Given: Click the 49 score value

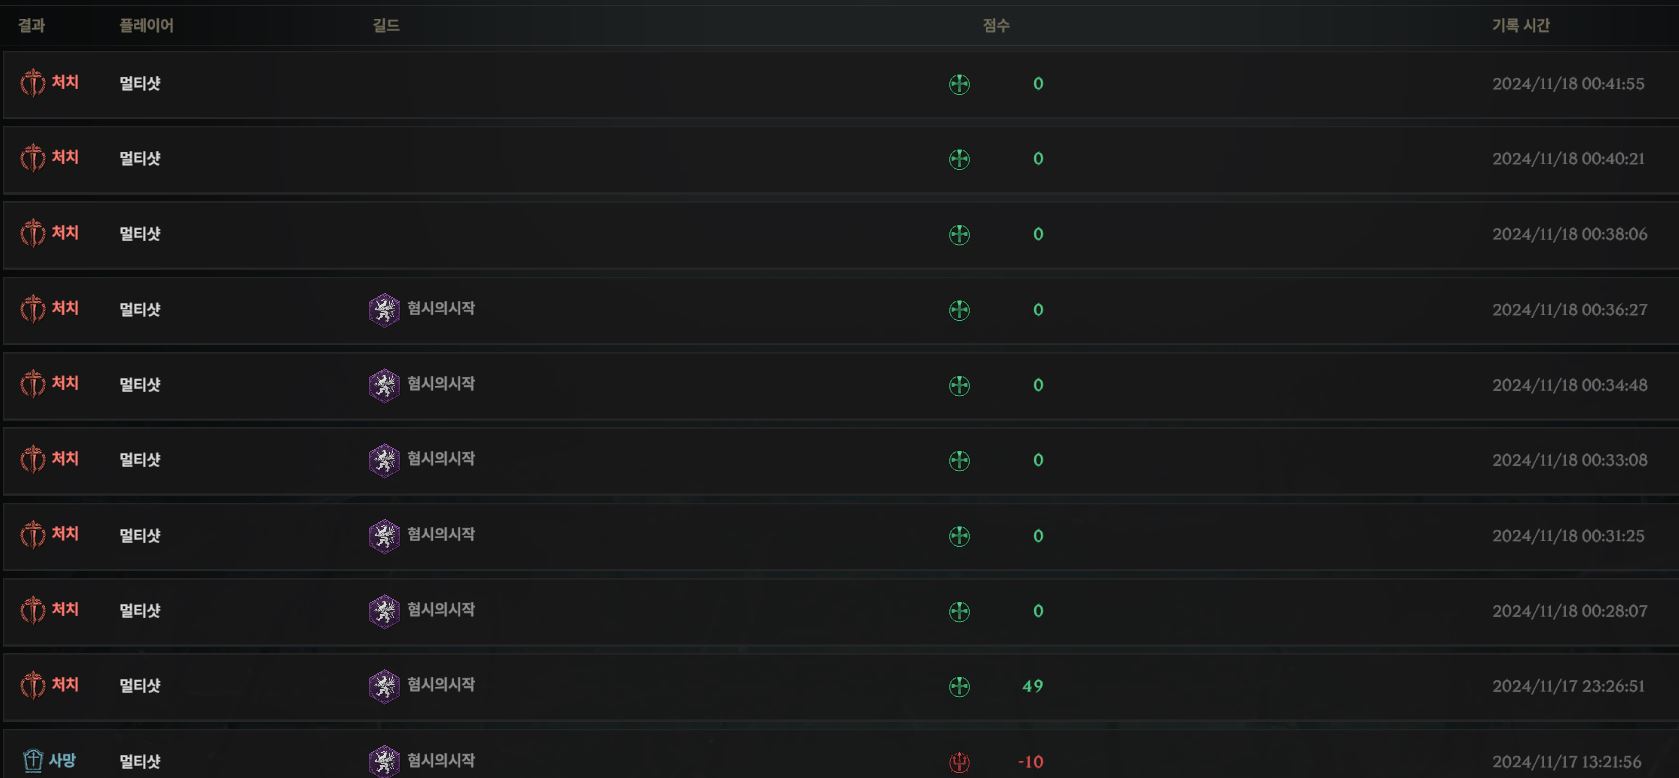Looking at the screenshot, I should point(1032,686).
